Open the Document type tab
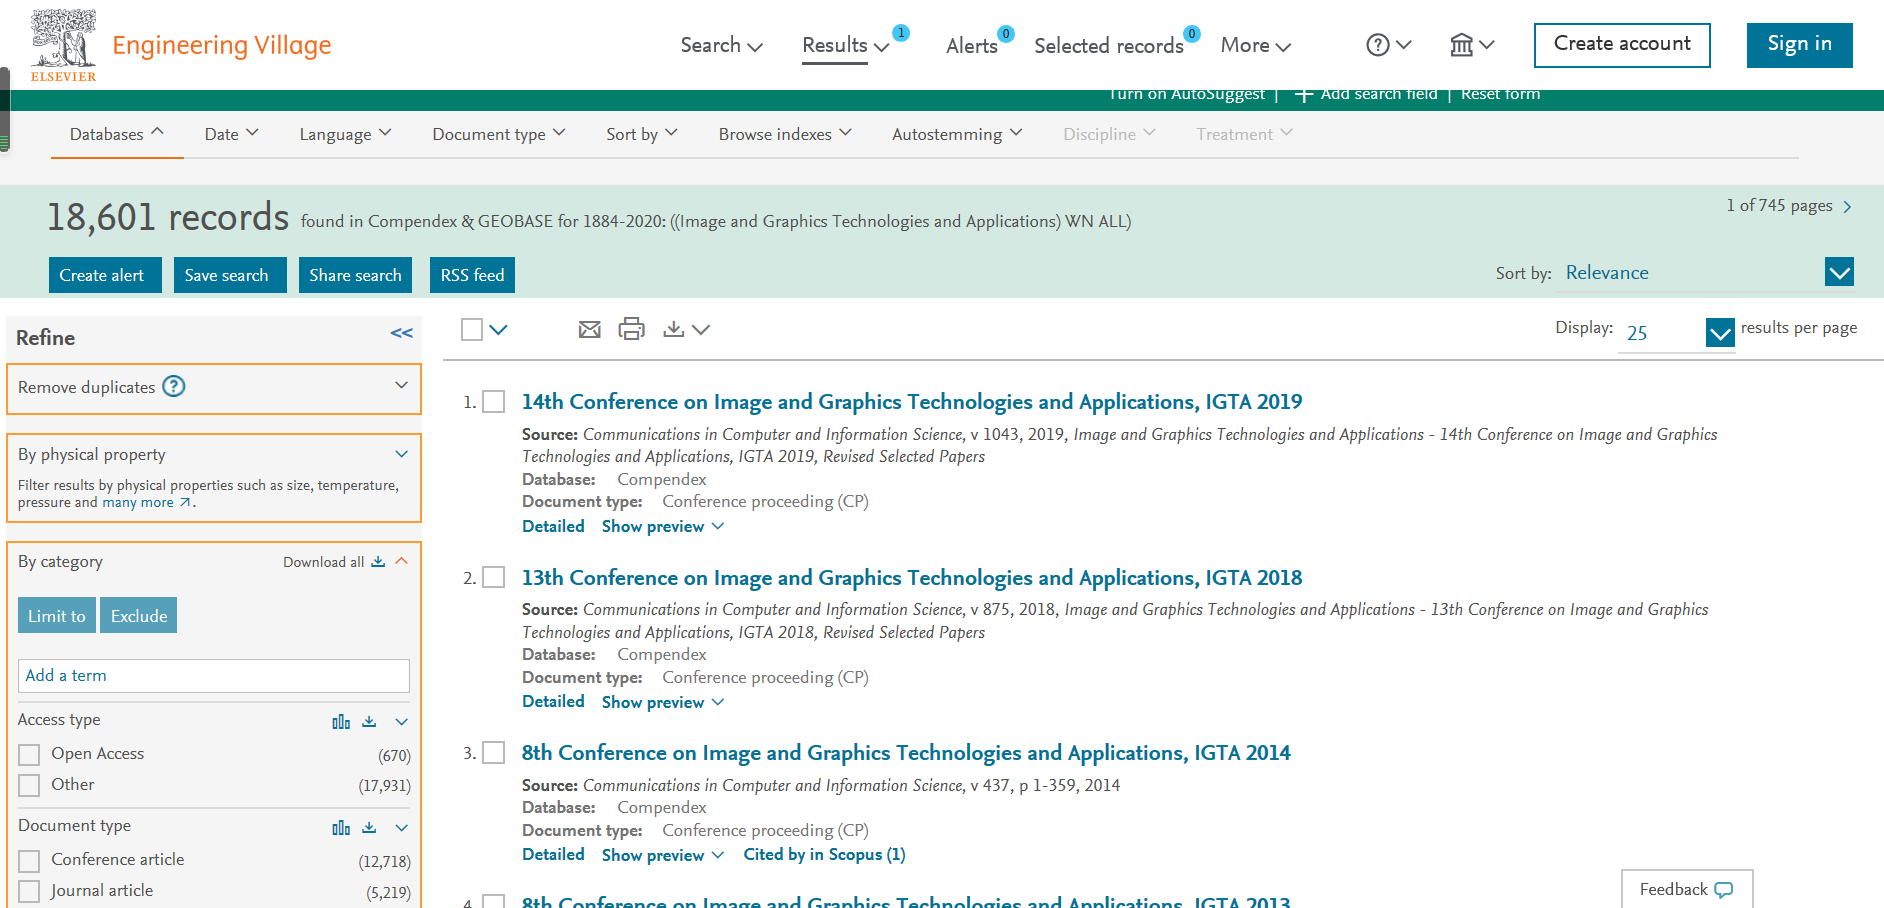The width and height of the screenshot is (1884, 908). (x=499, y=134)
